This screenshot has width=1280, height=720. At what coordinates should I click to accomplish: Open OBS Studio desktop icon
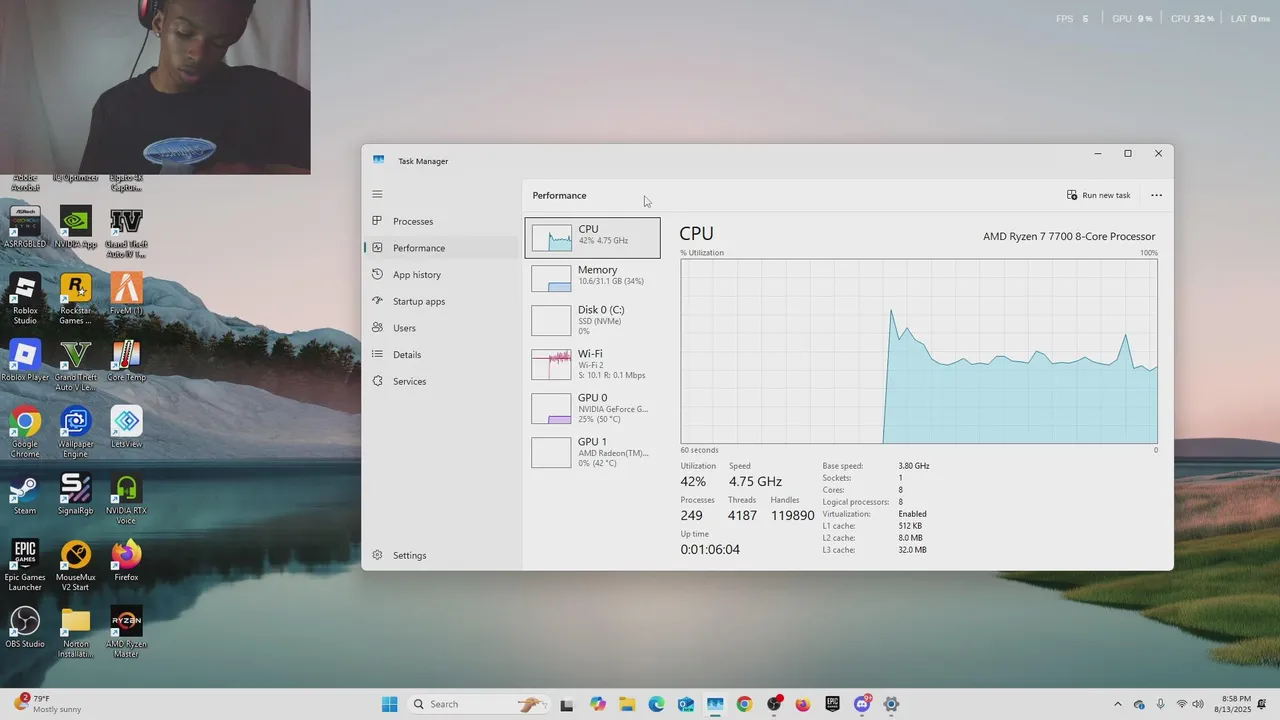tap(25, 627)
